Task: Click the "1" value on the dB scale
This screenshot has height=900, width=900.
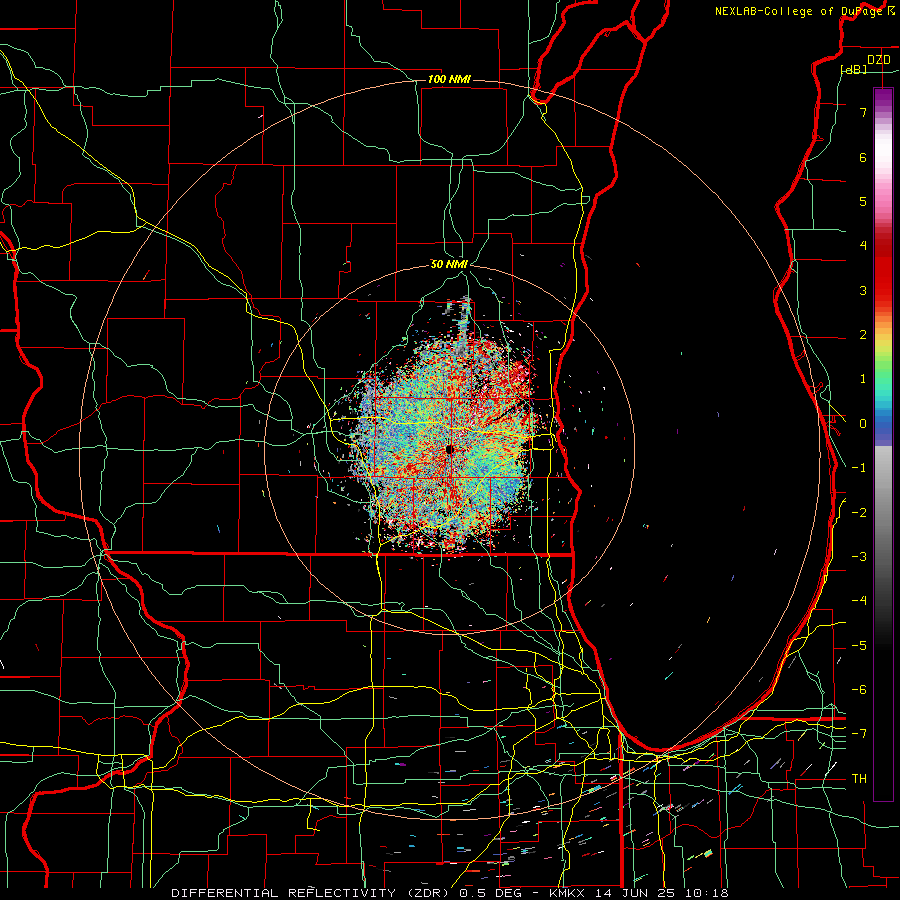Action: pyautogui.click(x=863, y=379)
